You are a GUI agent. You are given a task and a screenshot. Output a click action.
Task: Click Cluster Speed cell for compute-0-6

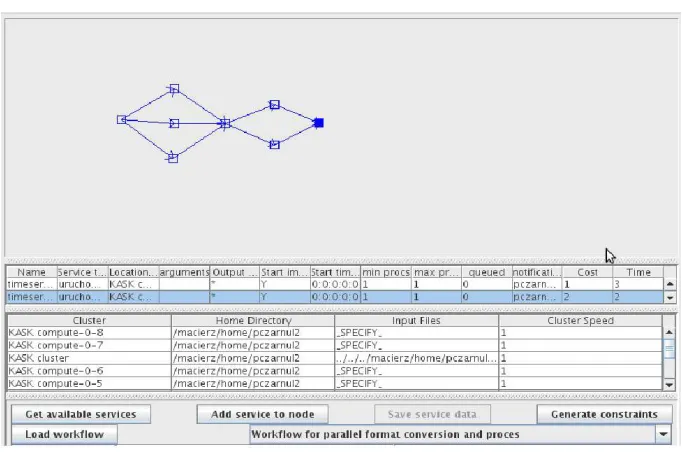580,371
